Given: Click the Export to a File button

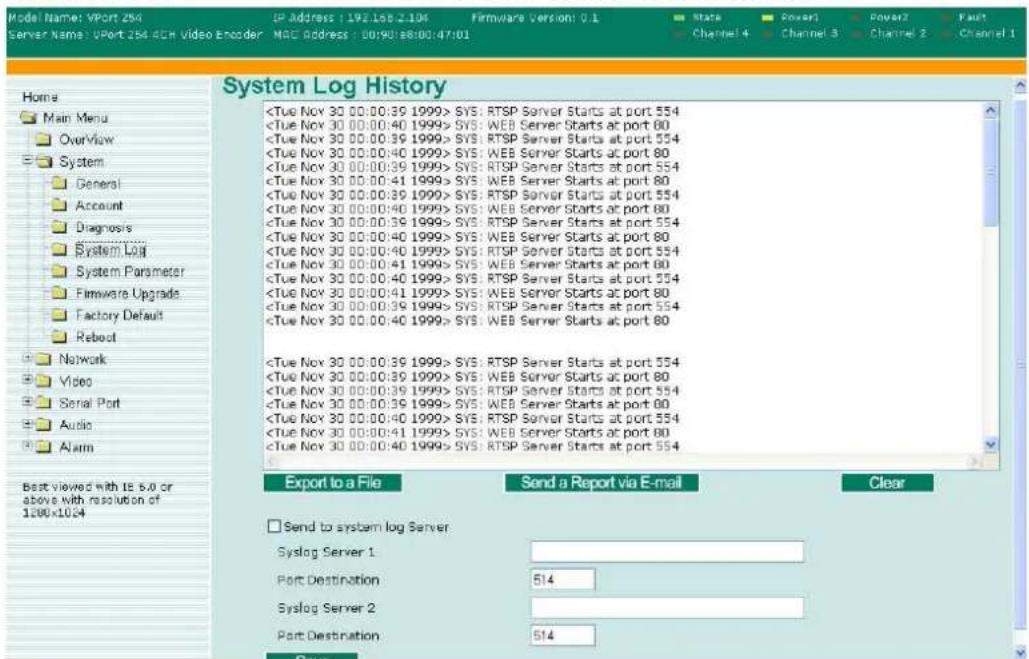Looking at the screenshot, I should point(333,483).
